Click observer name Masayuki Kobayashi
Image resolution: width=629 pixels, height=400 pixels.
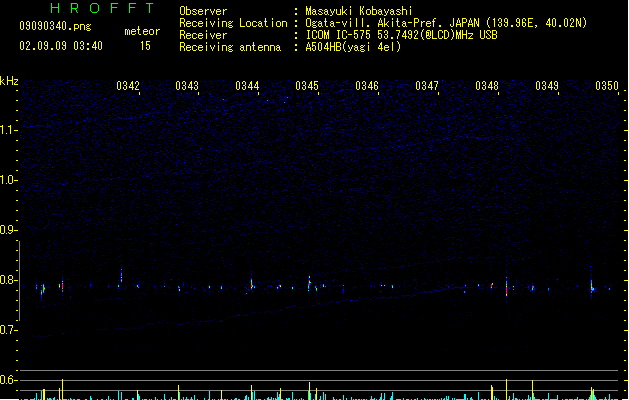point(359,11)
